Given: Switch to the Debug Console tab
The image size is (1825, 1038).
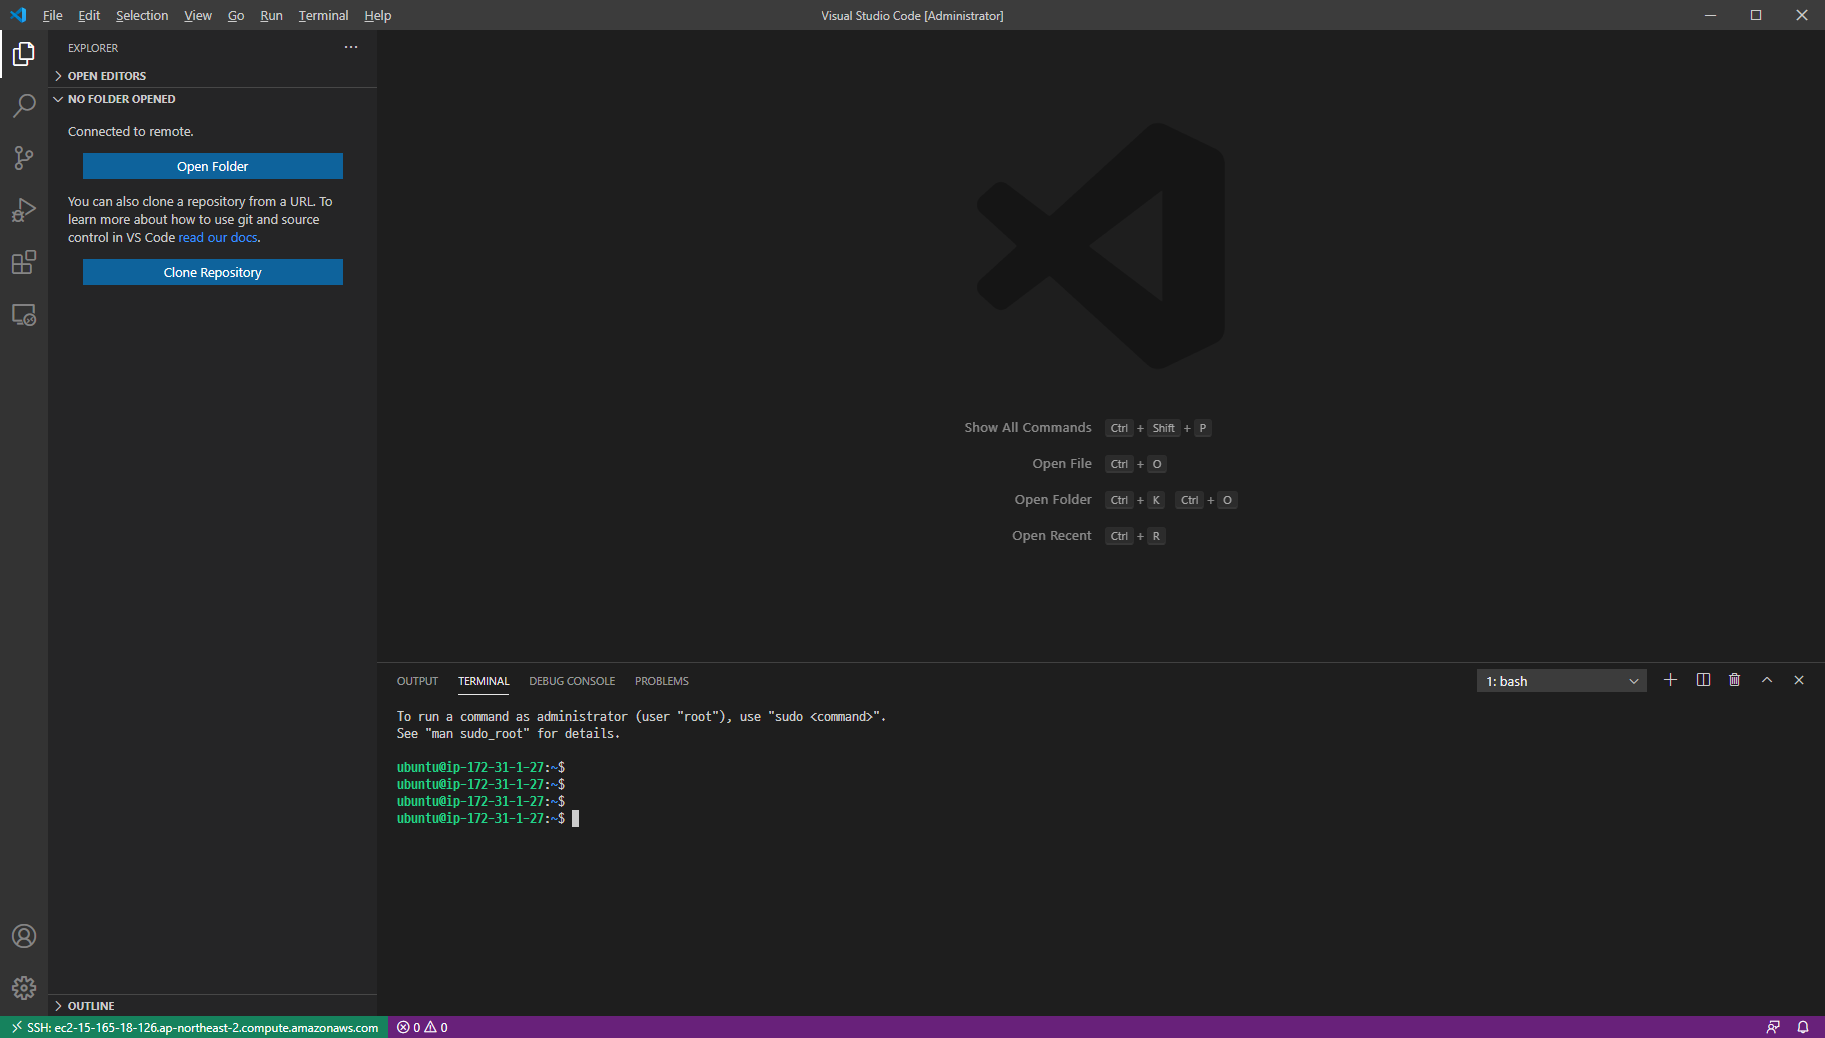Looking at the screenshot, I should coord(572,681).
